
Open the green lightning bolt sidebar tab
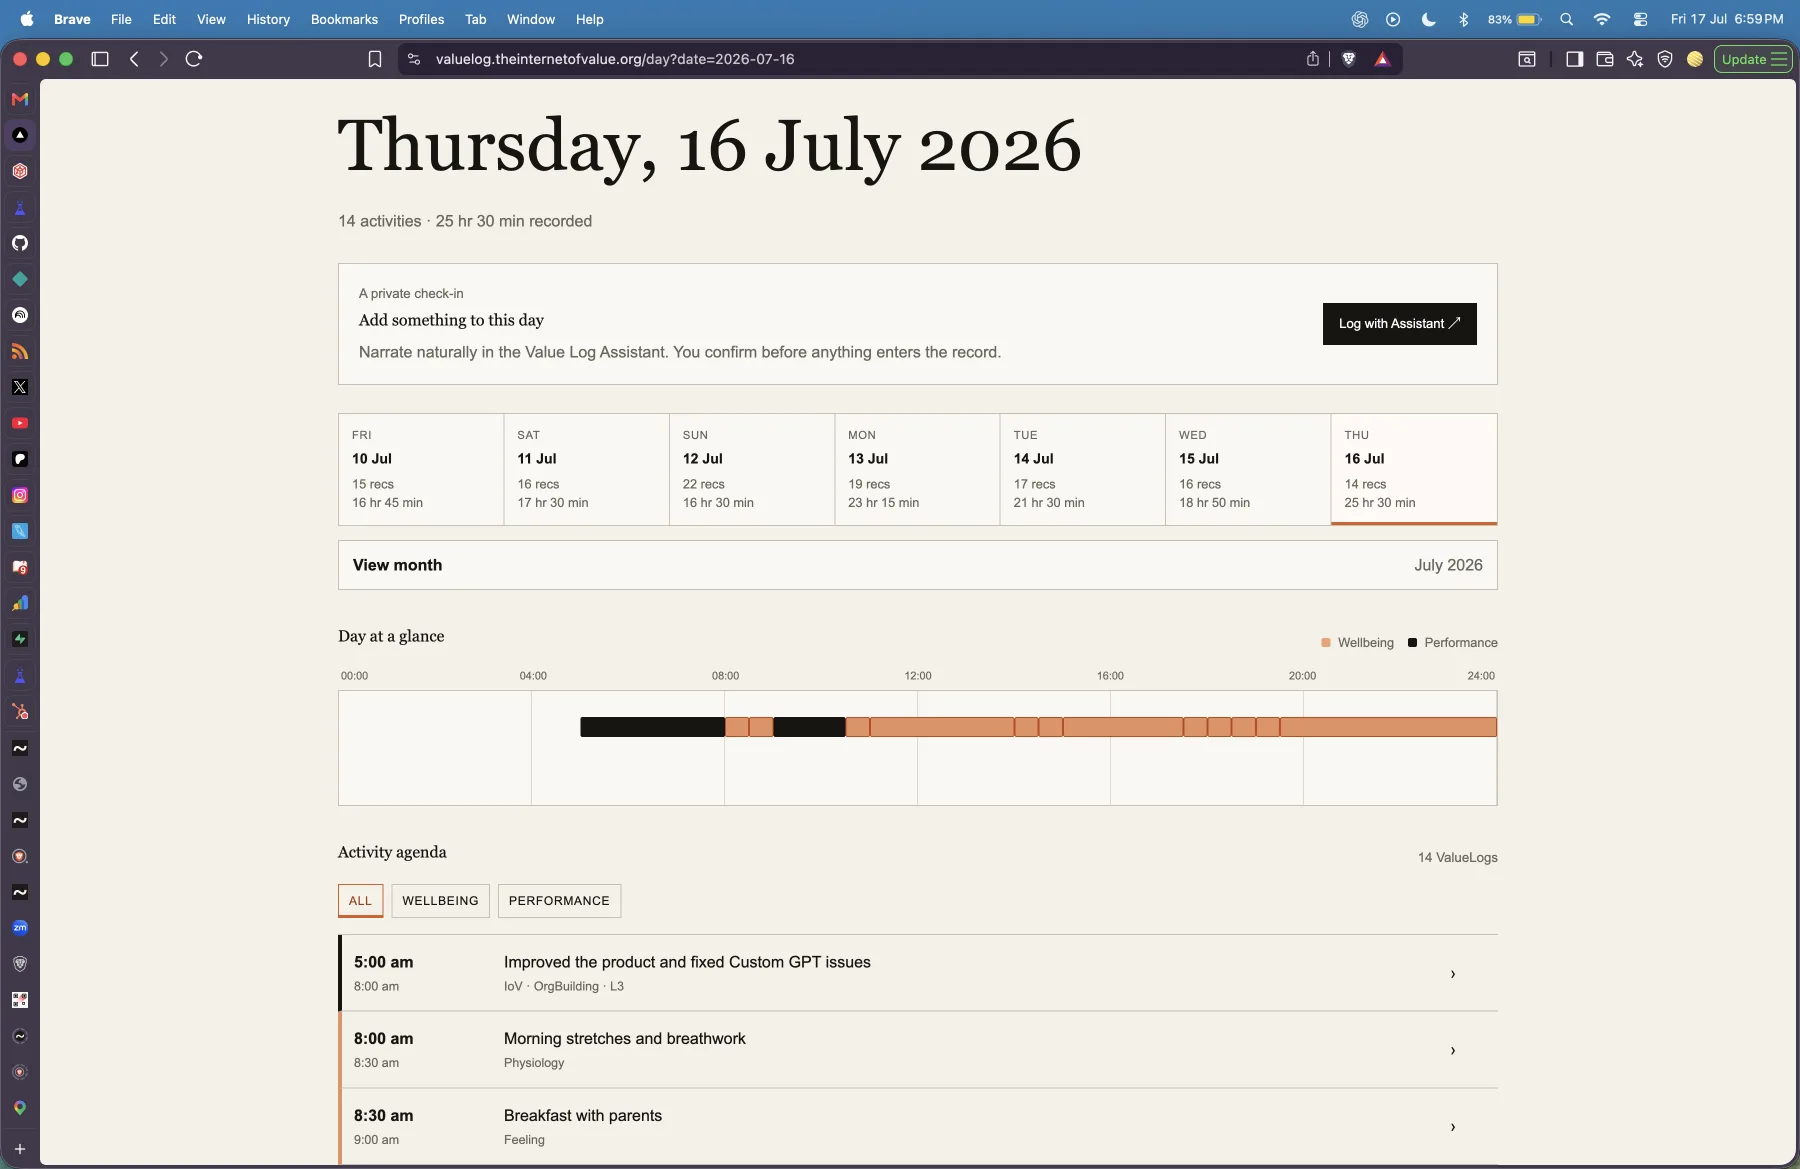click(20, 639)
